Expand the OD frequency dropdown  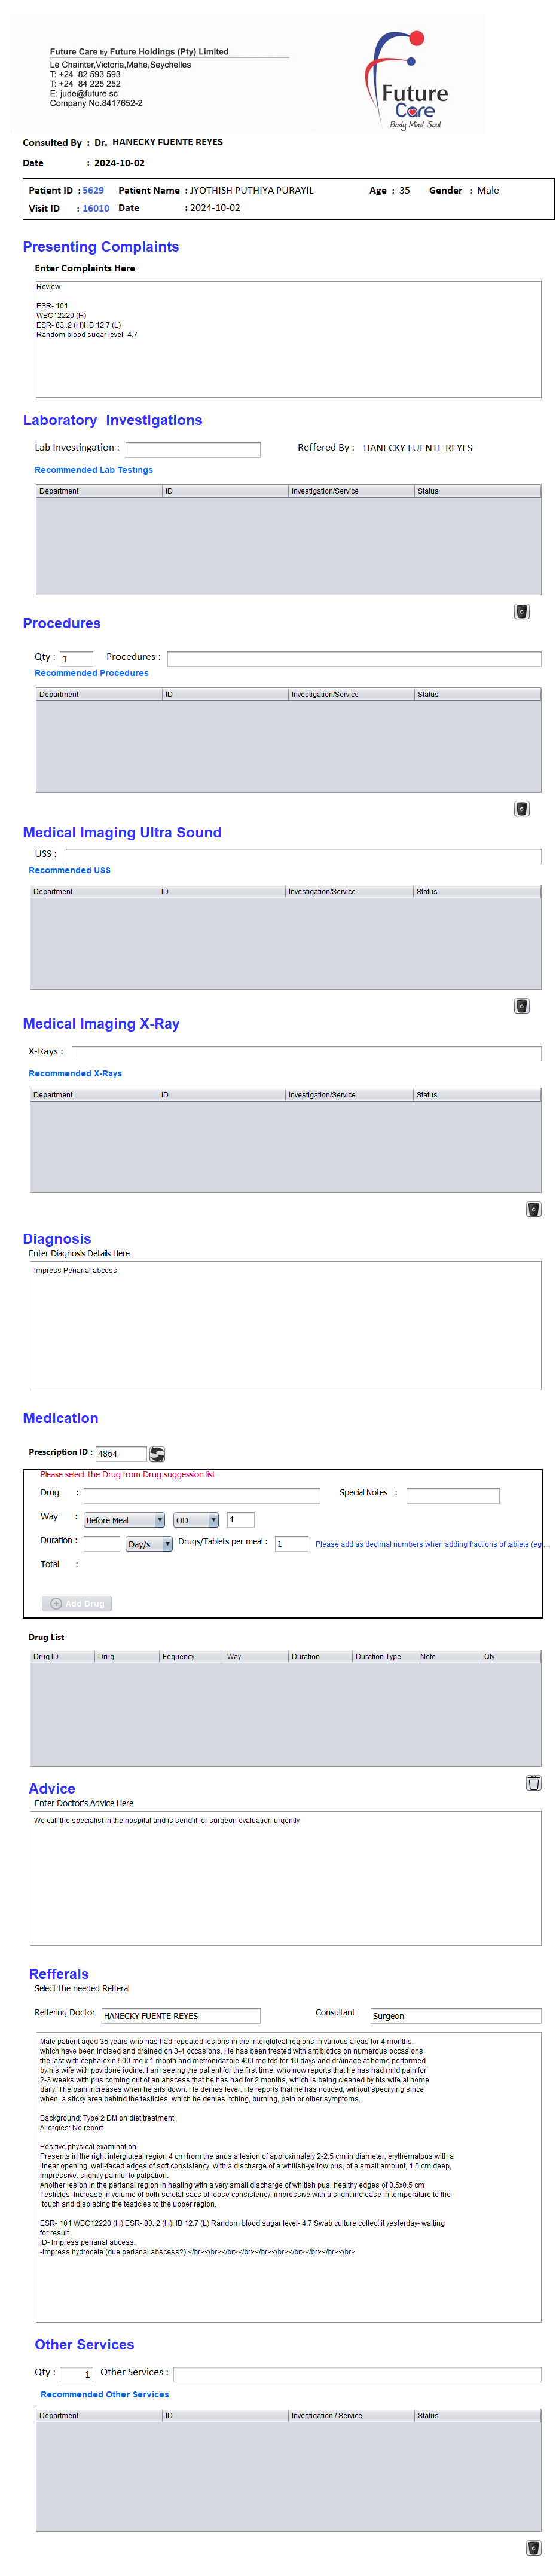(196, 1520)
